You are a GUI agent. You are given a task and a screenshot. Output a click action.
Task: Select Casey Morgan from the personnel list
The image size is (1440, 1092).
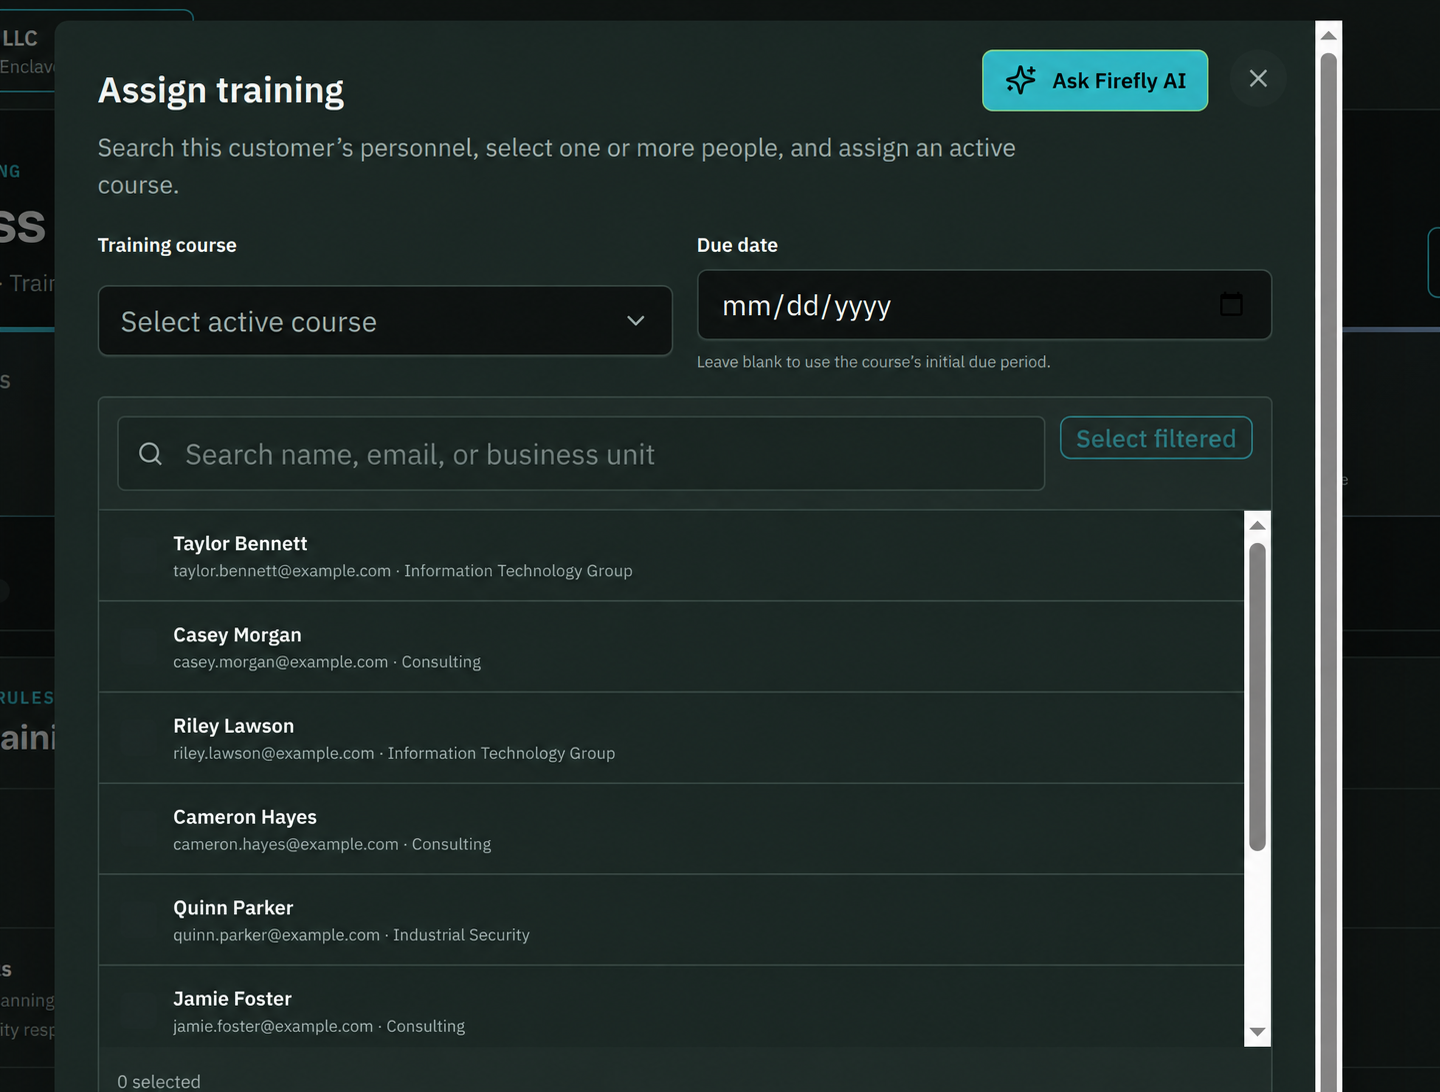[x=671, y=647]
